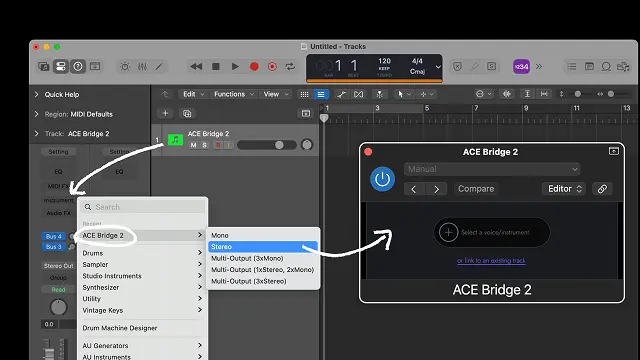This screenshot has height=360, width=640.
Task: Open the Synthesizer submenu
Action: point(142,287)
